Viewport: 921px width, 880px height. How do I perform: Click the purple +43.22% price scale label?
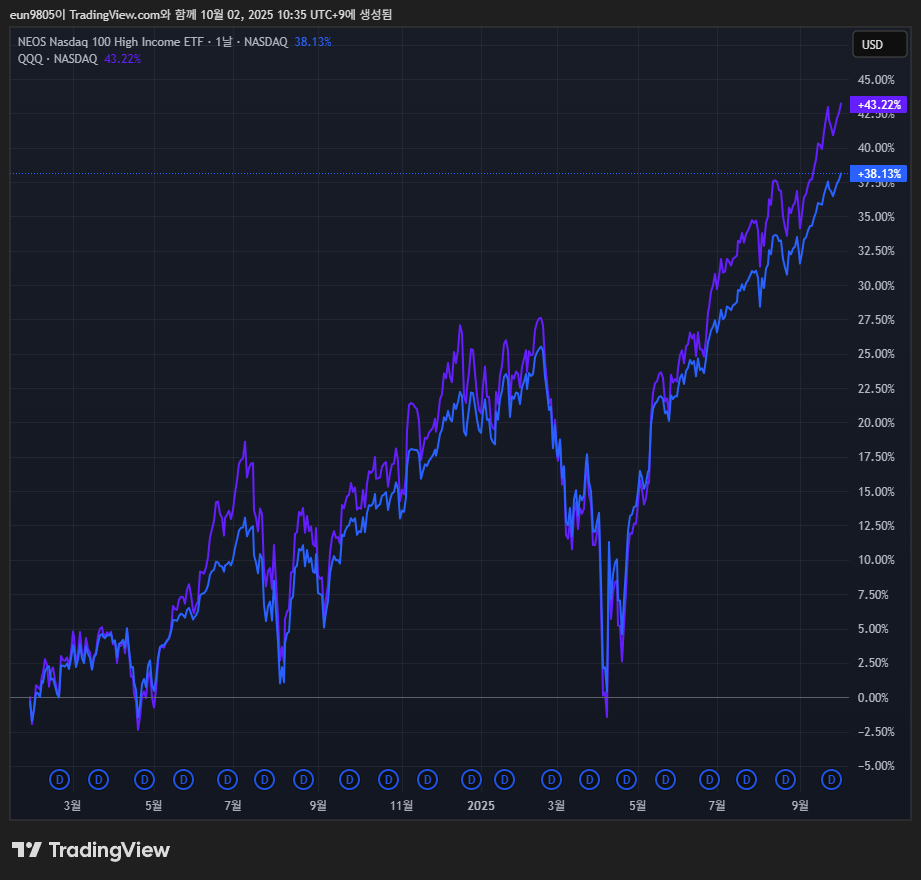878,105
